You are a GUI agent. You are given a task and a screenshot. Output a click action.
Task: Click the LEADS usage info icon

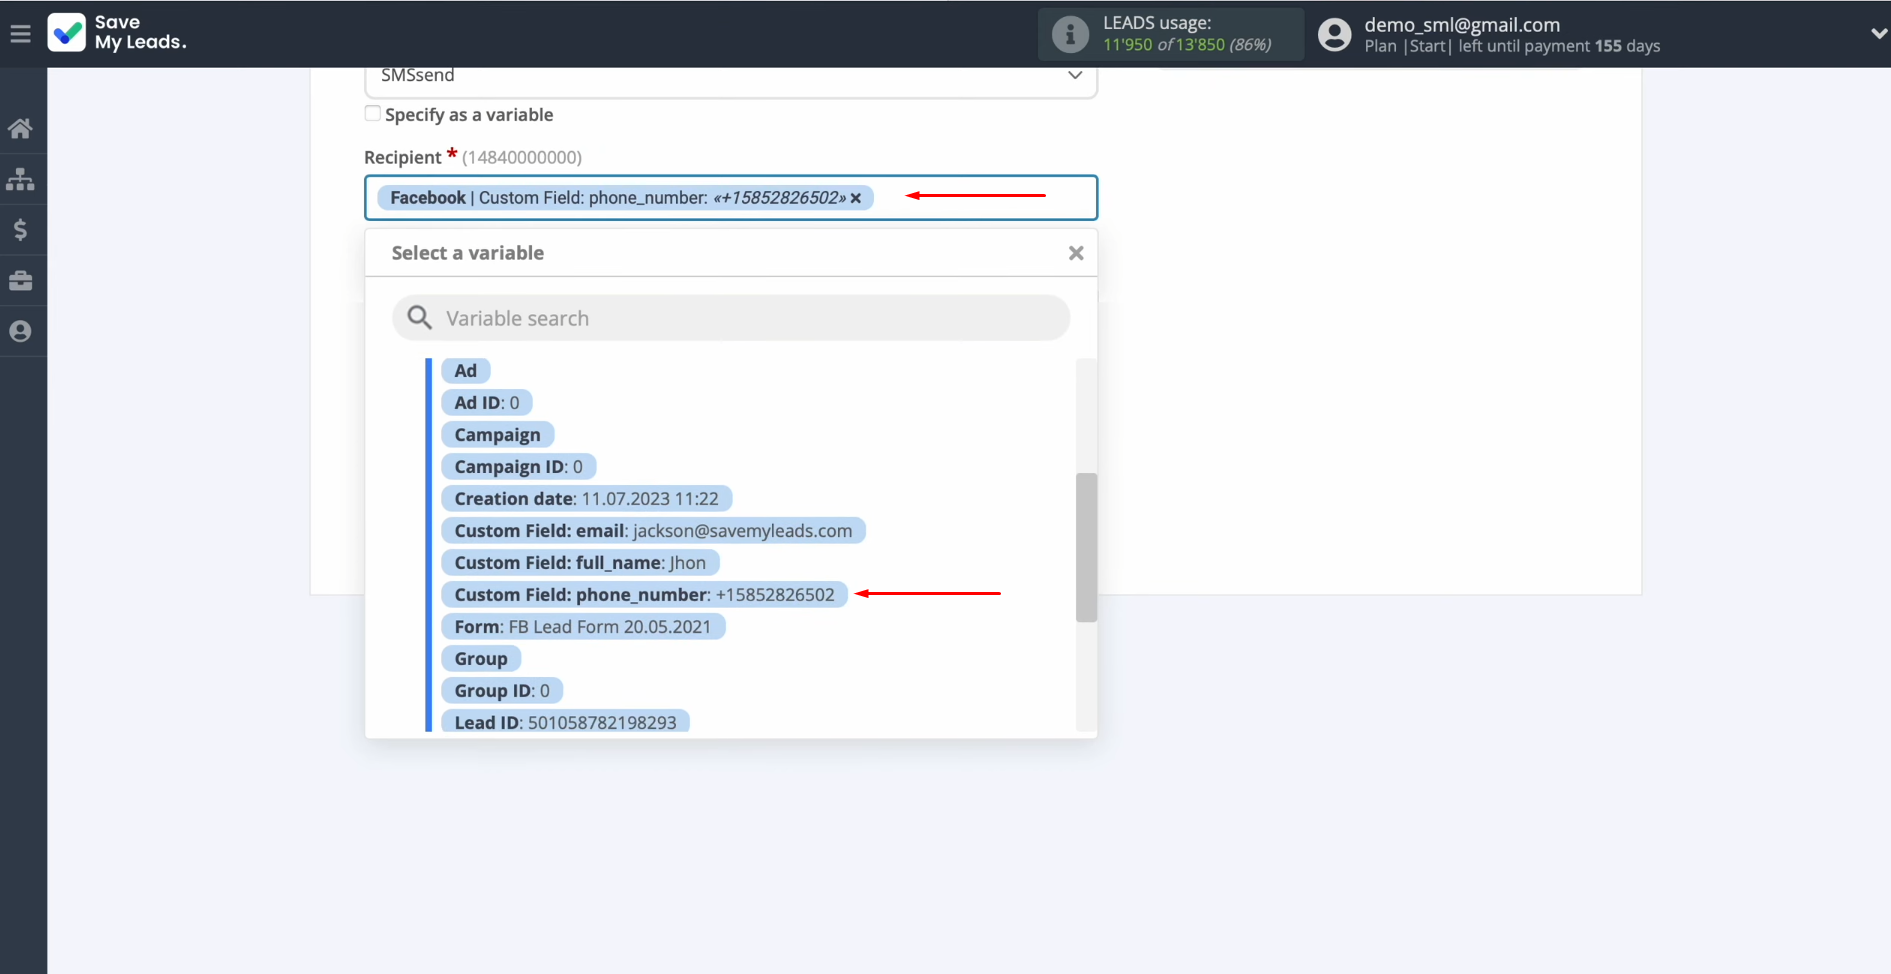pyautogui.click(x=1070, y=34)
